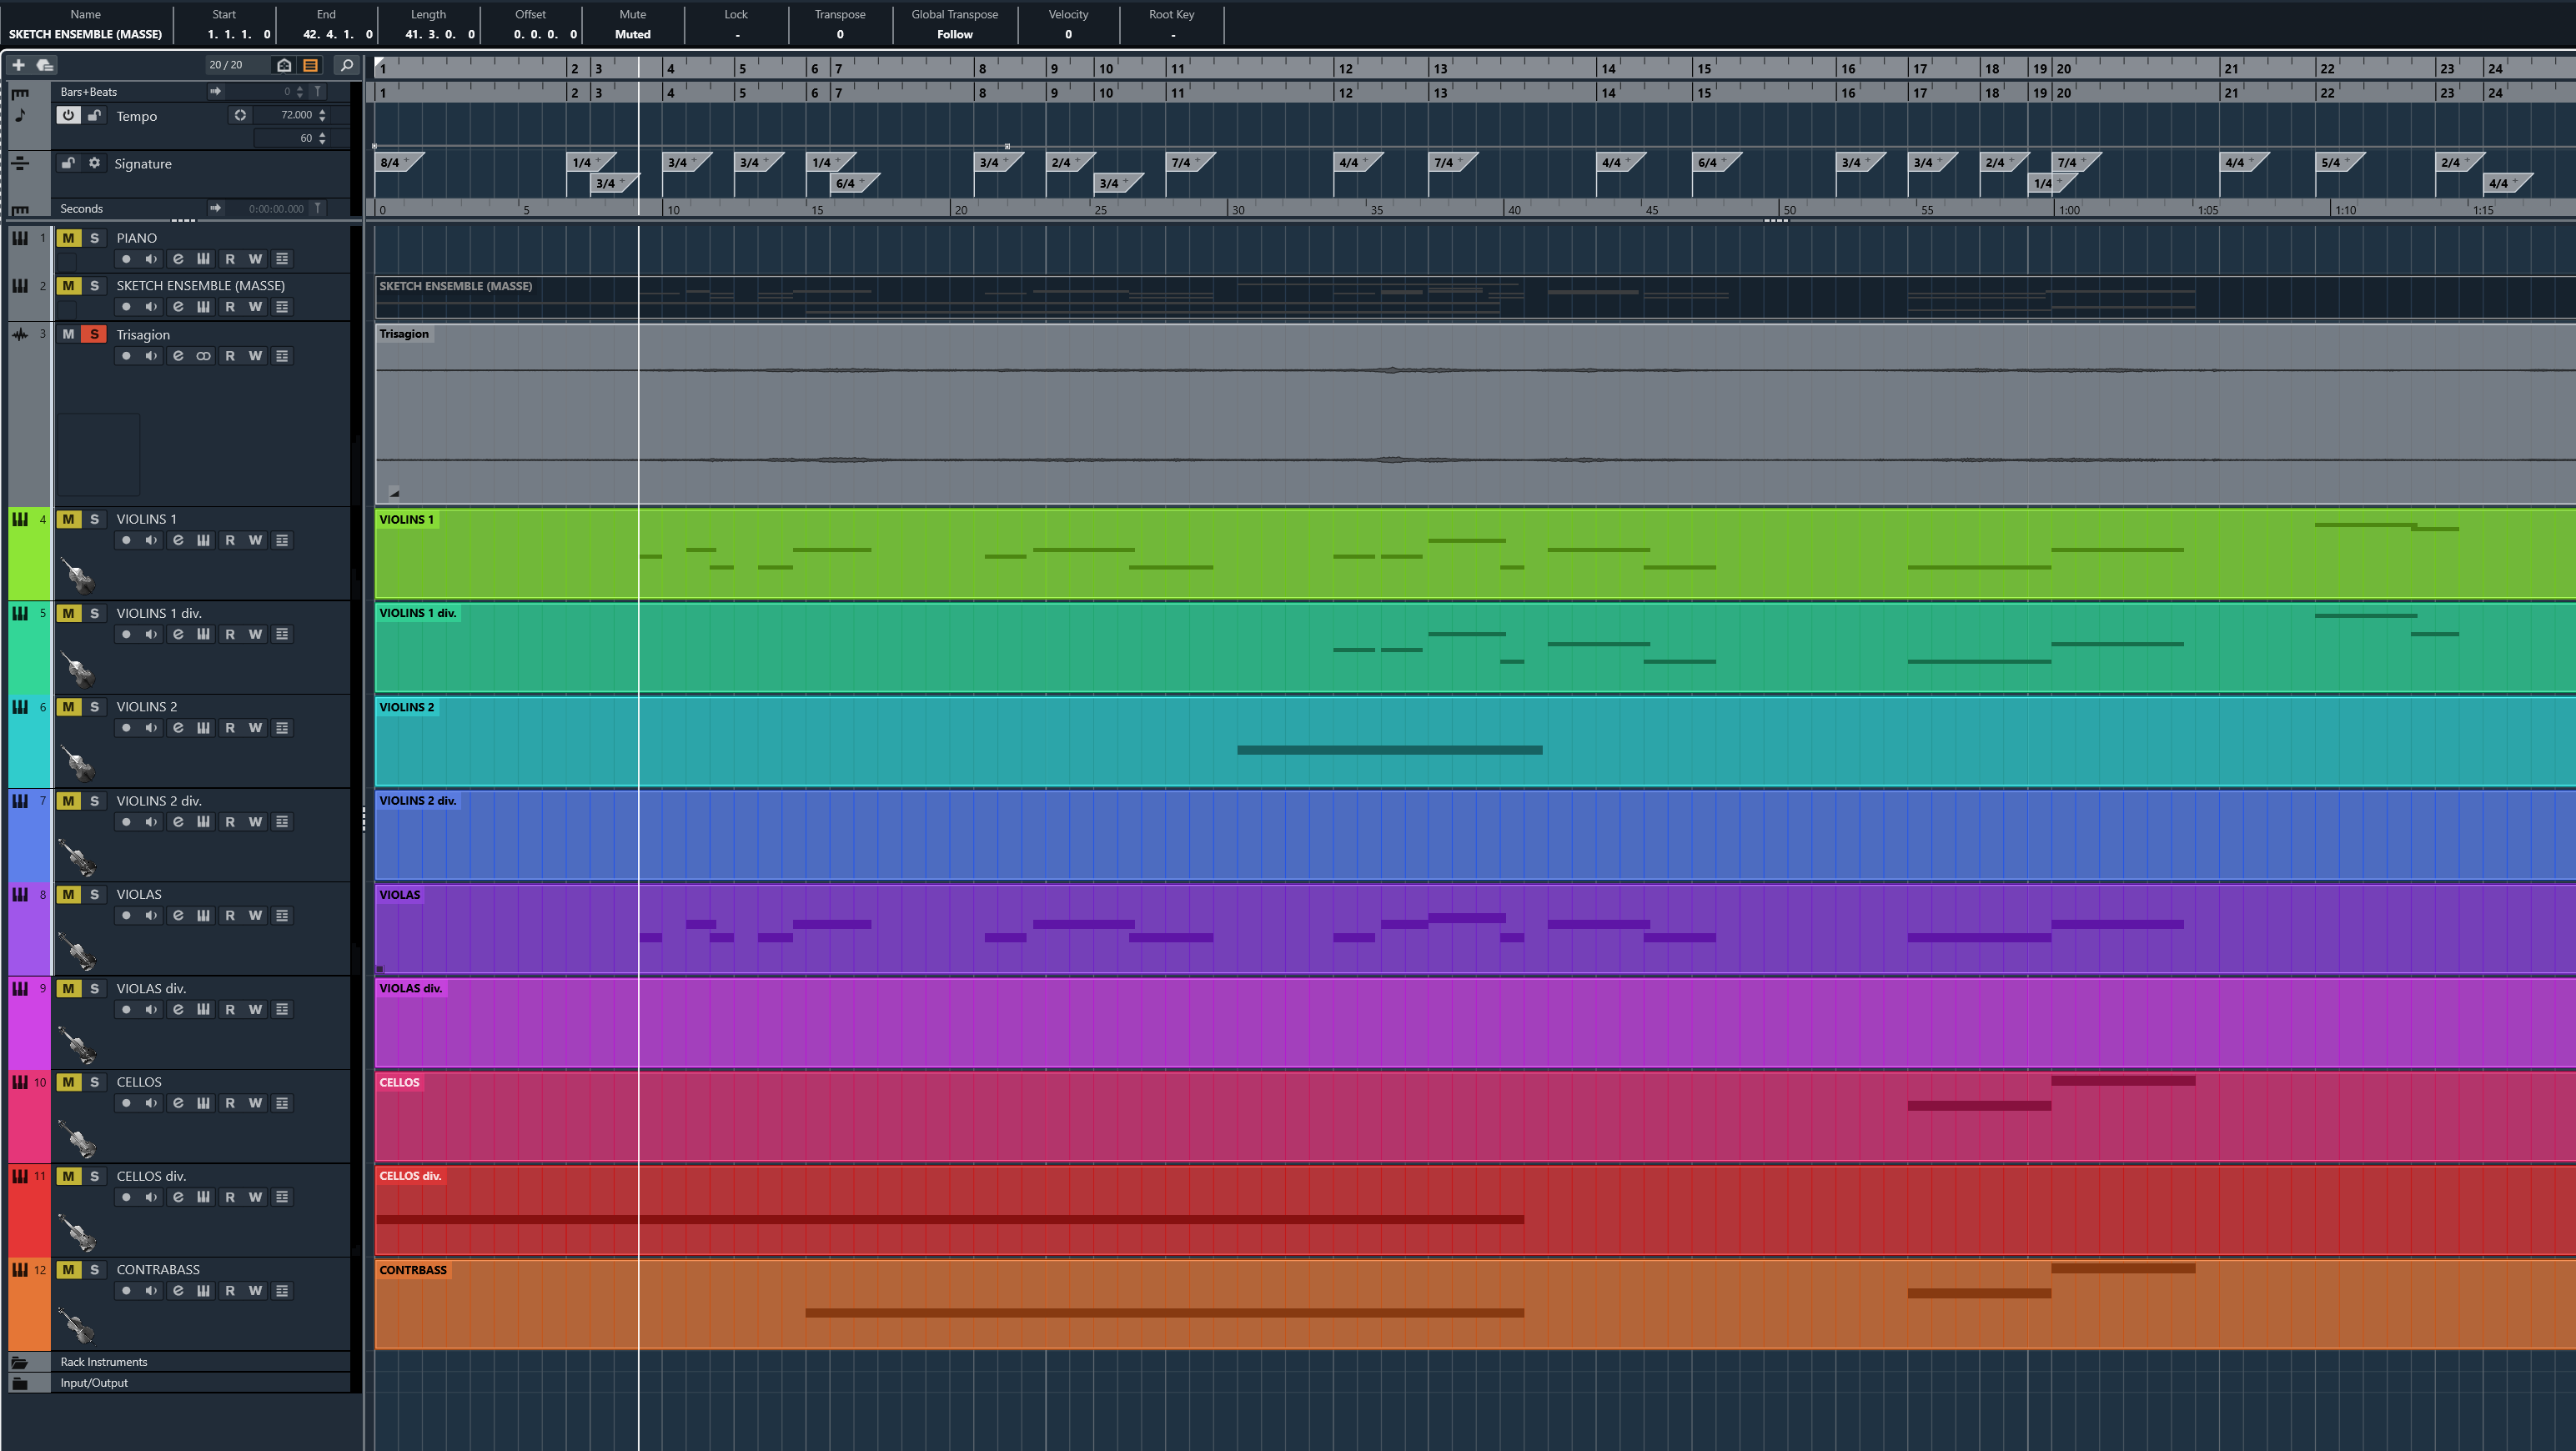Adjust the Bars+Beats offset stepper

[x=299, y=91]
